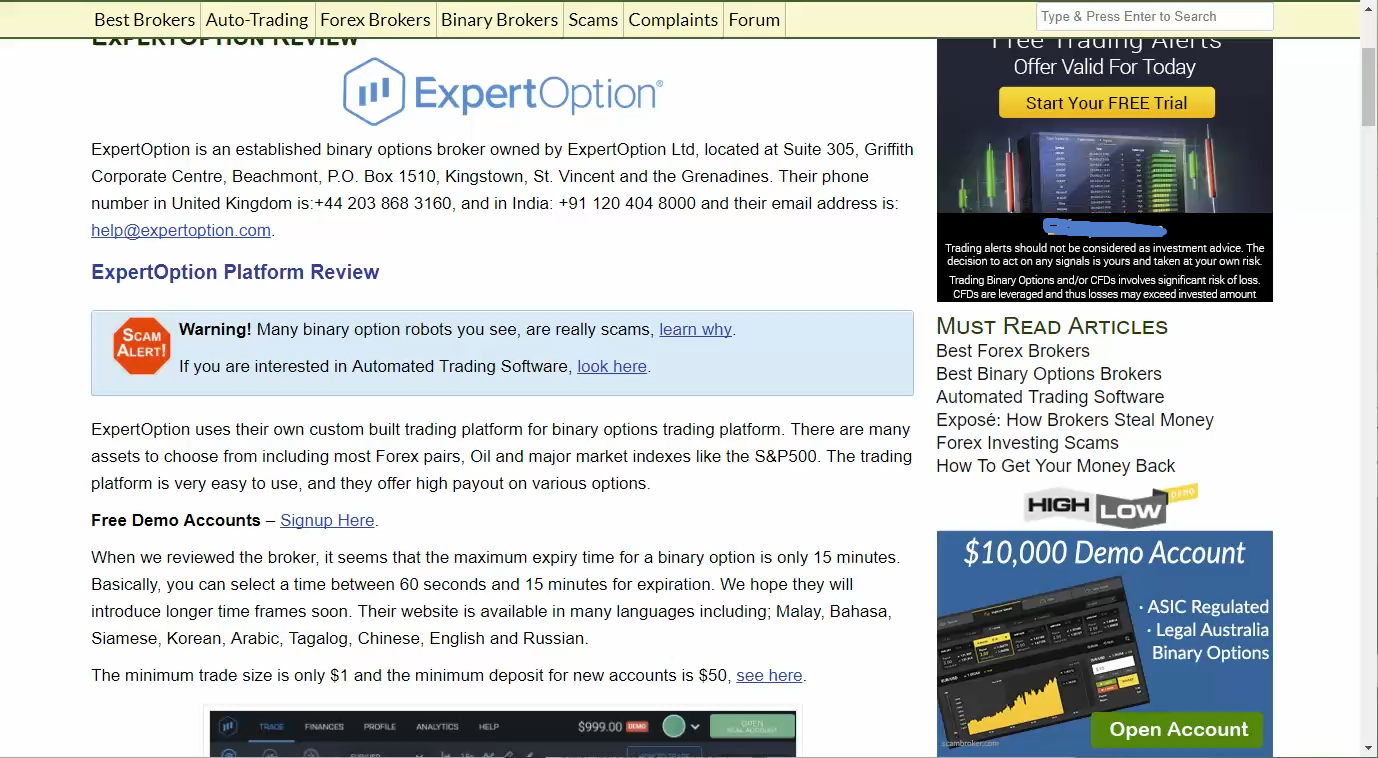Open the Complaints menu item
Image resolution: width=1378 pixels, height=758 pixels.
pyautogui.click(x=673, y=19)
